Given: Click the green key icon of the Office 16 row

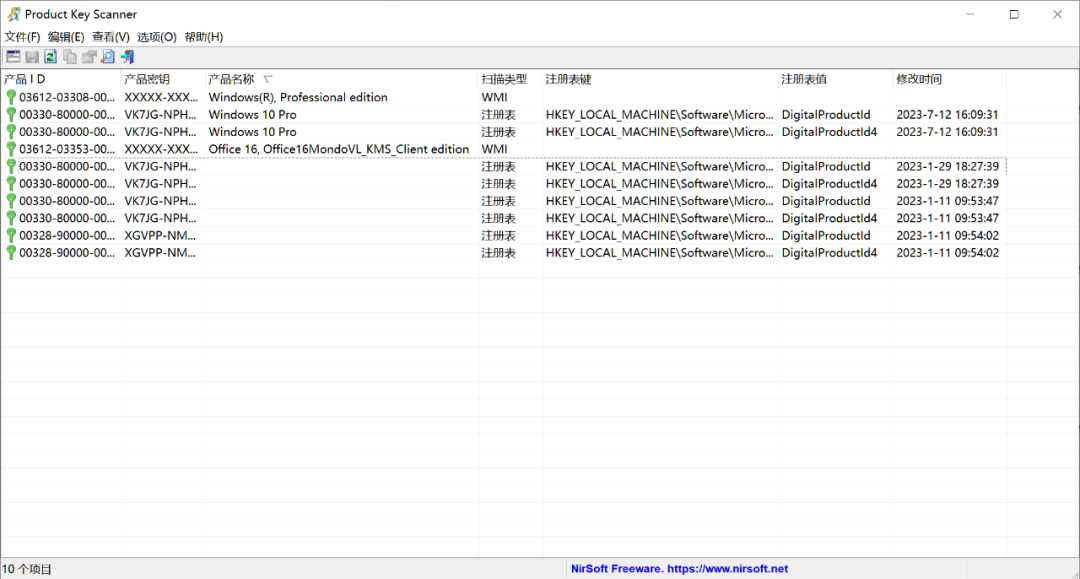Looking at the screenshot, I should point(11,149).
